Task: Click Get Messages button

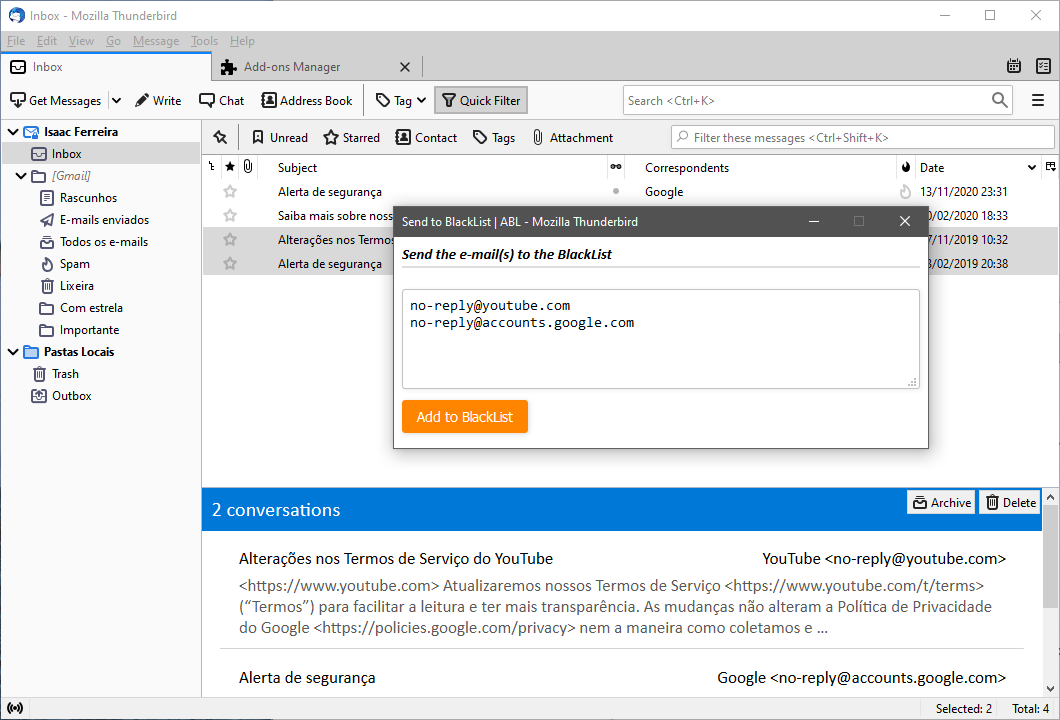Action: (56, 101)
